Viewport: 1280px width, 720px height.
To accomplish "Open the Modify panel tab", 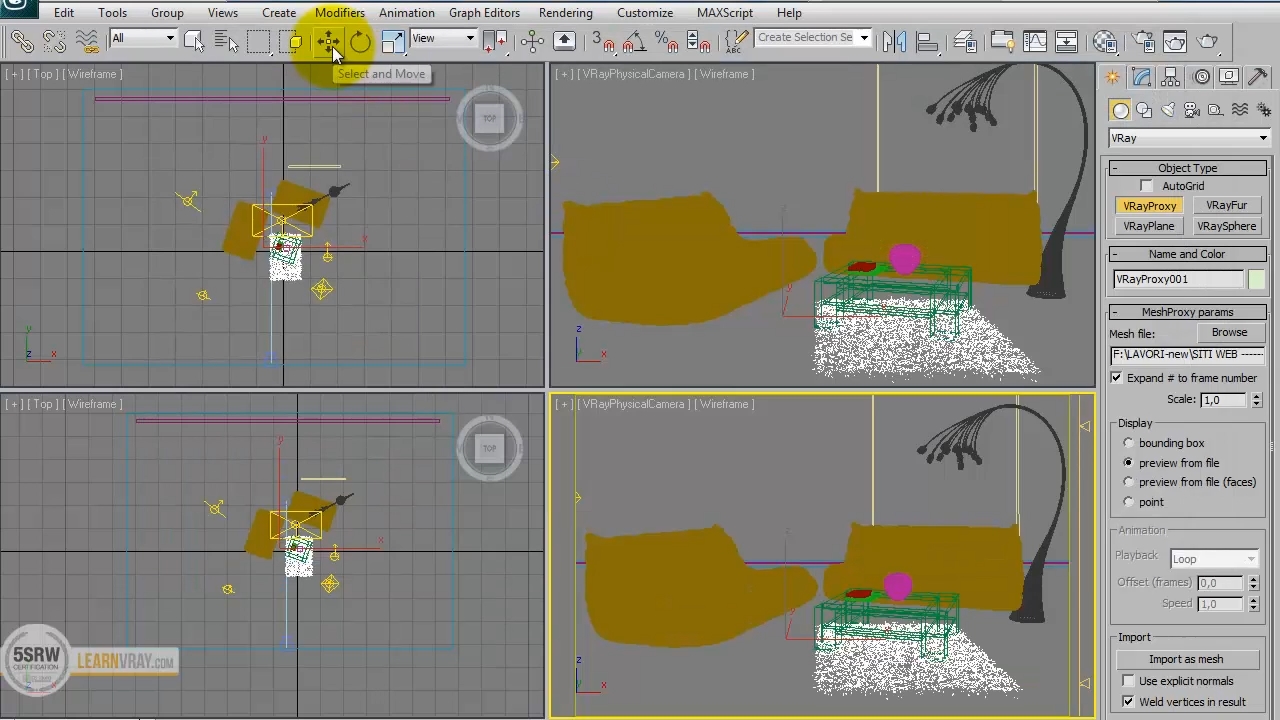I will pyautogui.click(x=1141, y=77).
